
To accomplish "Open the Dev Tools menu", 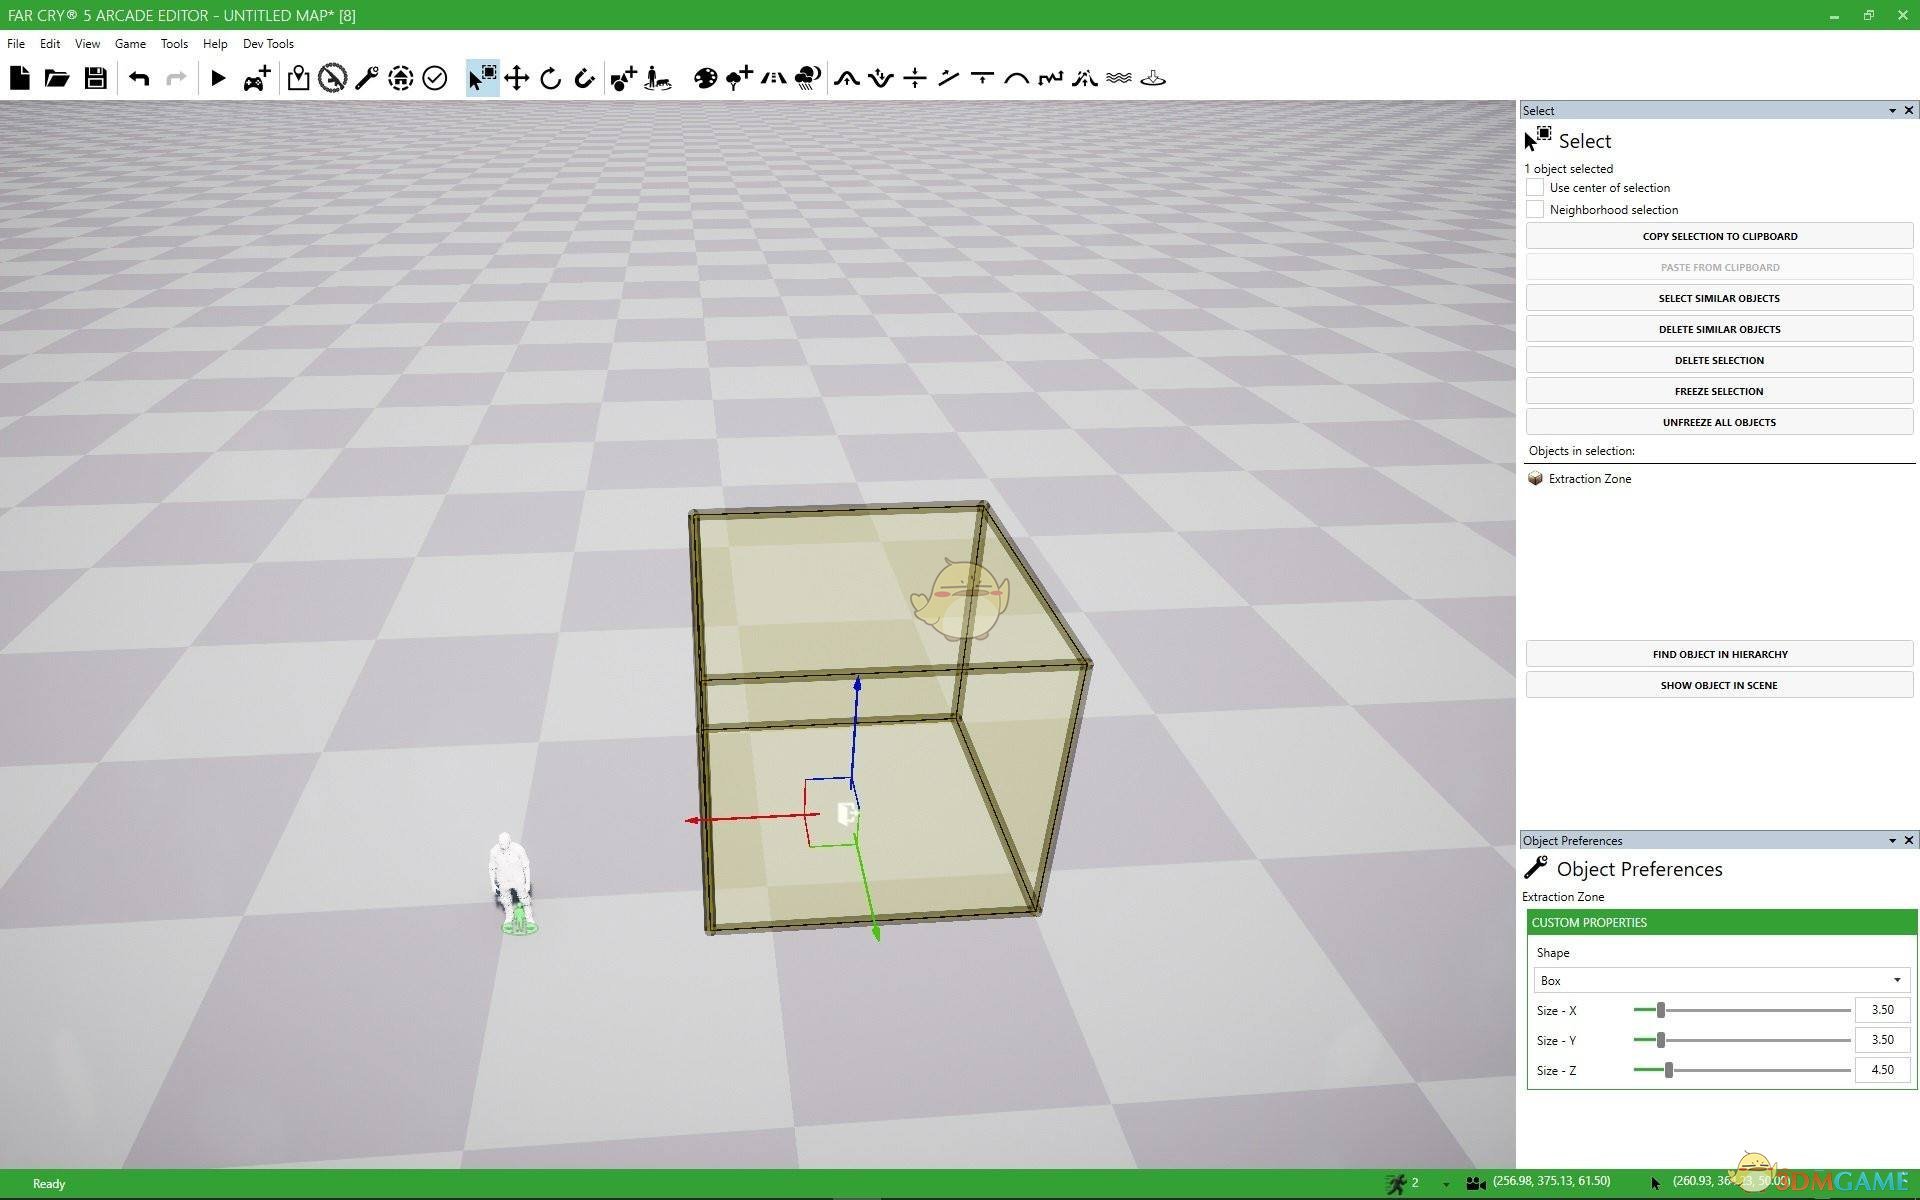I will pyautogui.click(x=268, y=44).
